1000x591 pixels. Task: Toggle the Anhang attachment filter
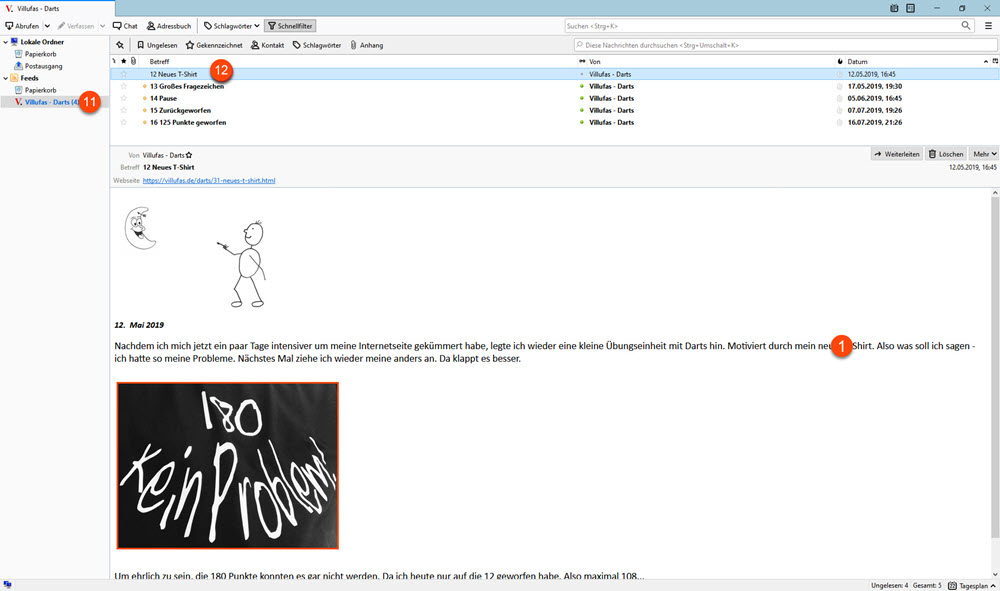pyautogui.click(x=366, y=45)
